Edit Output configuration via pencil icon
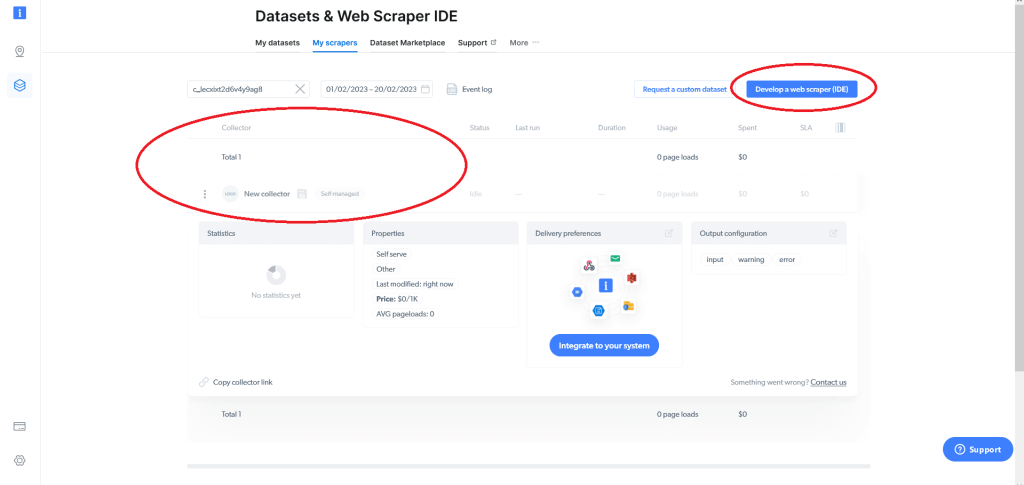The width and height of the screenshot is (1024, 485). click(833, 233)
